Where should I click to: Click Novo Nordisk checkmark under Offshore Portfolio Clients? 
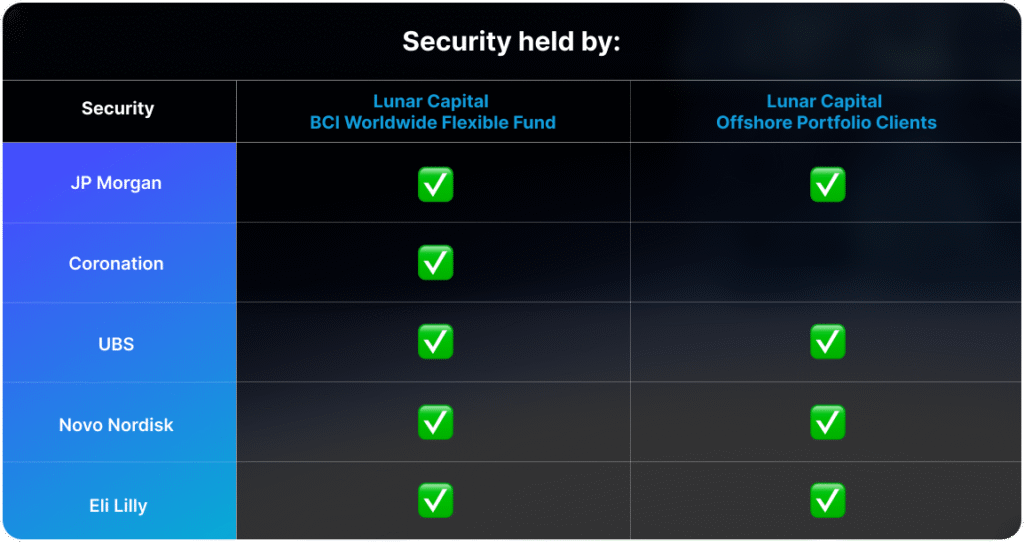827,422
